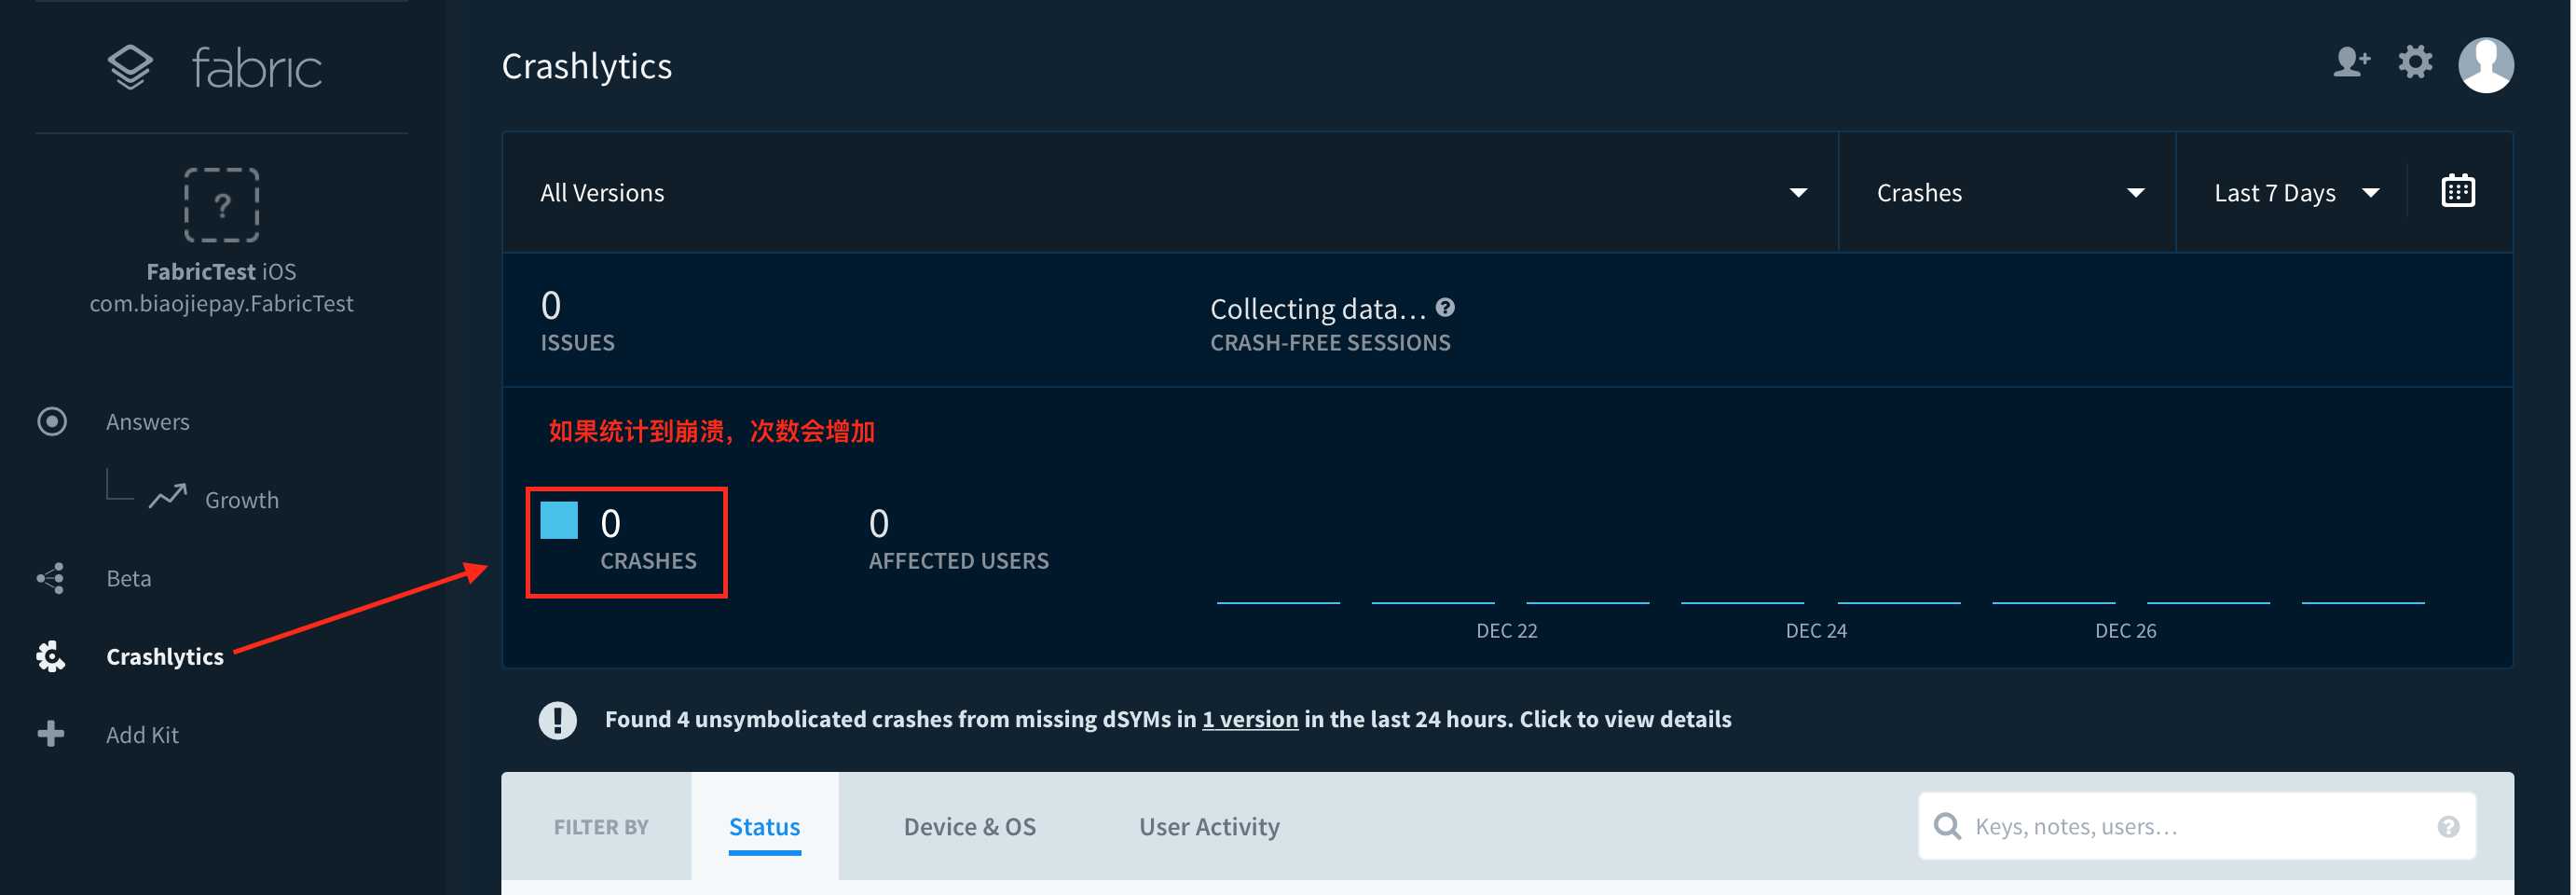Screen dimensions: 2576x895
Task: Click the DEC 24 chart label
Action: click(x=1815, y=631)
